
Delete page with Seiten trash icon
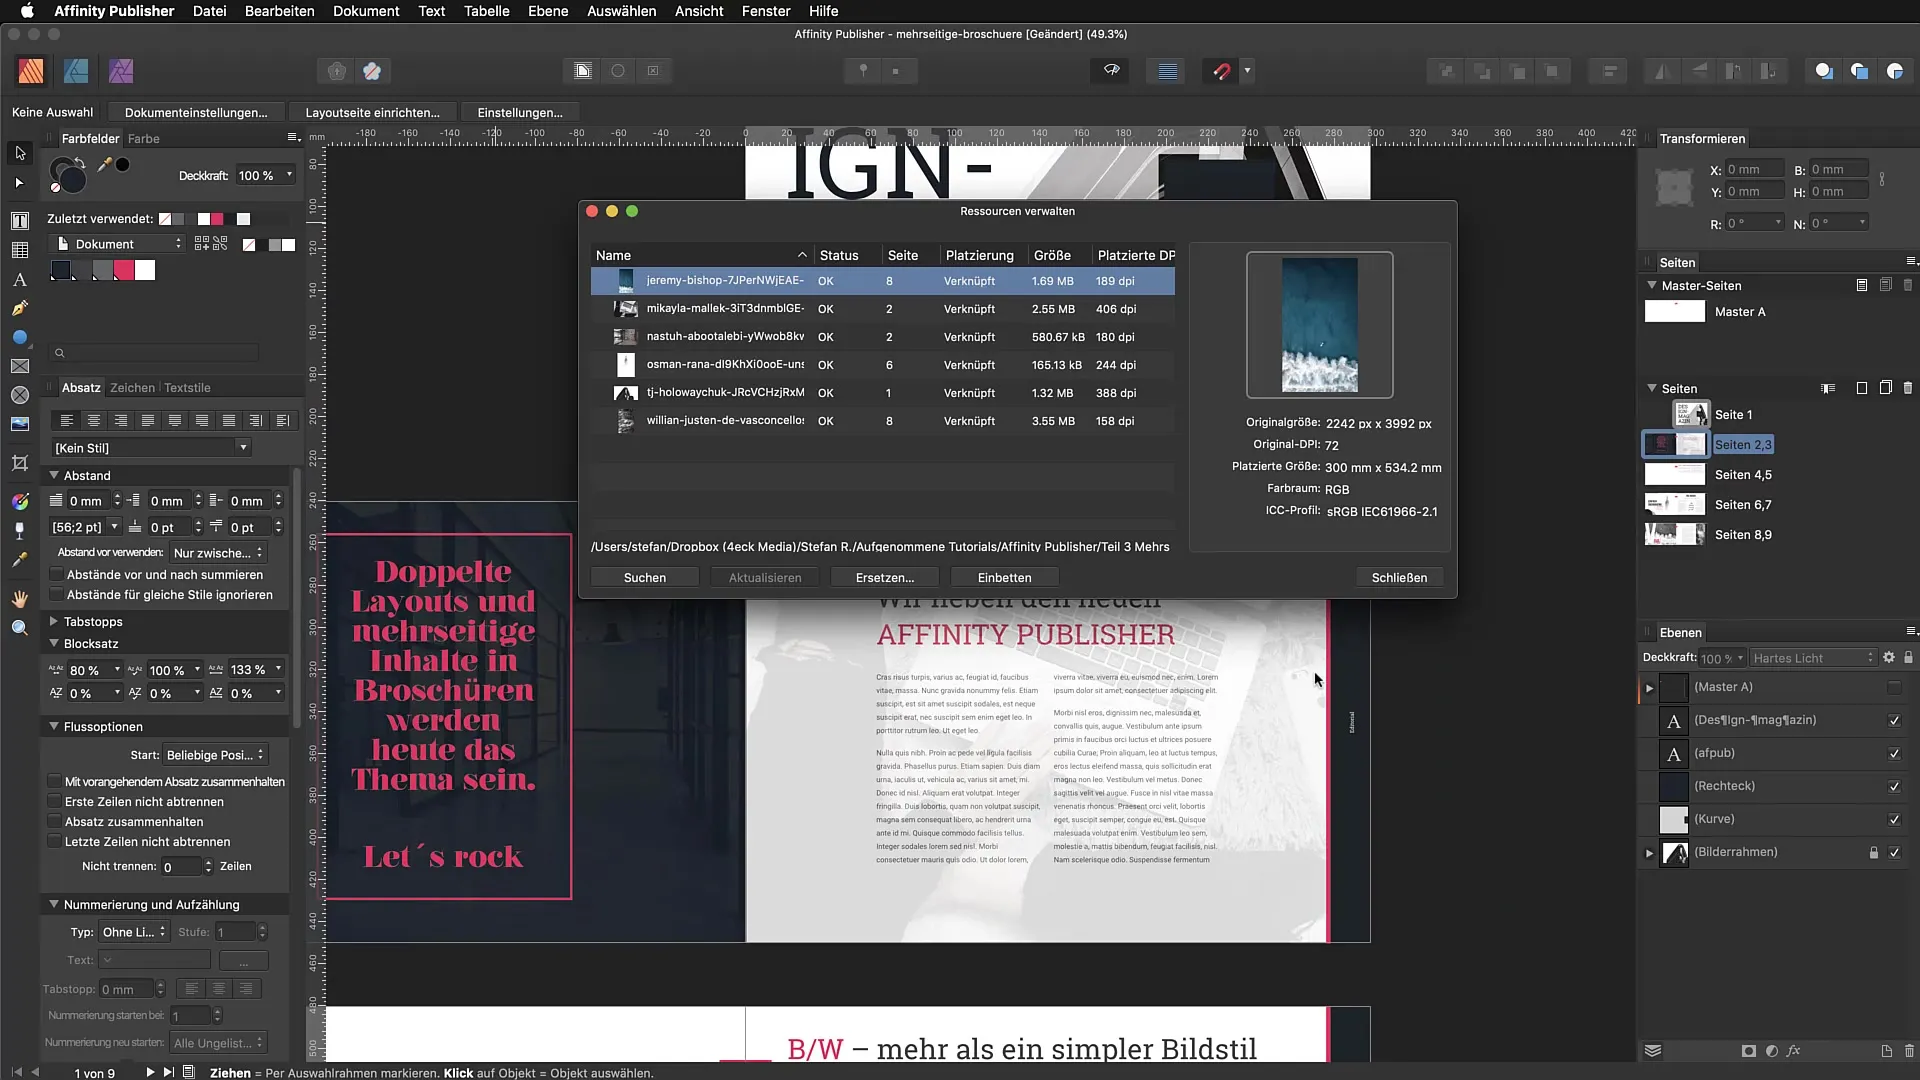click(x=1908, y=388)
